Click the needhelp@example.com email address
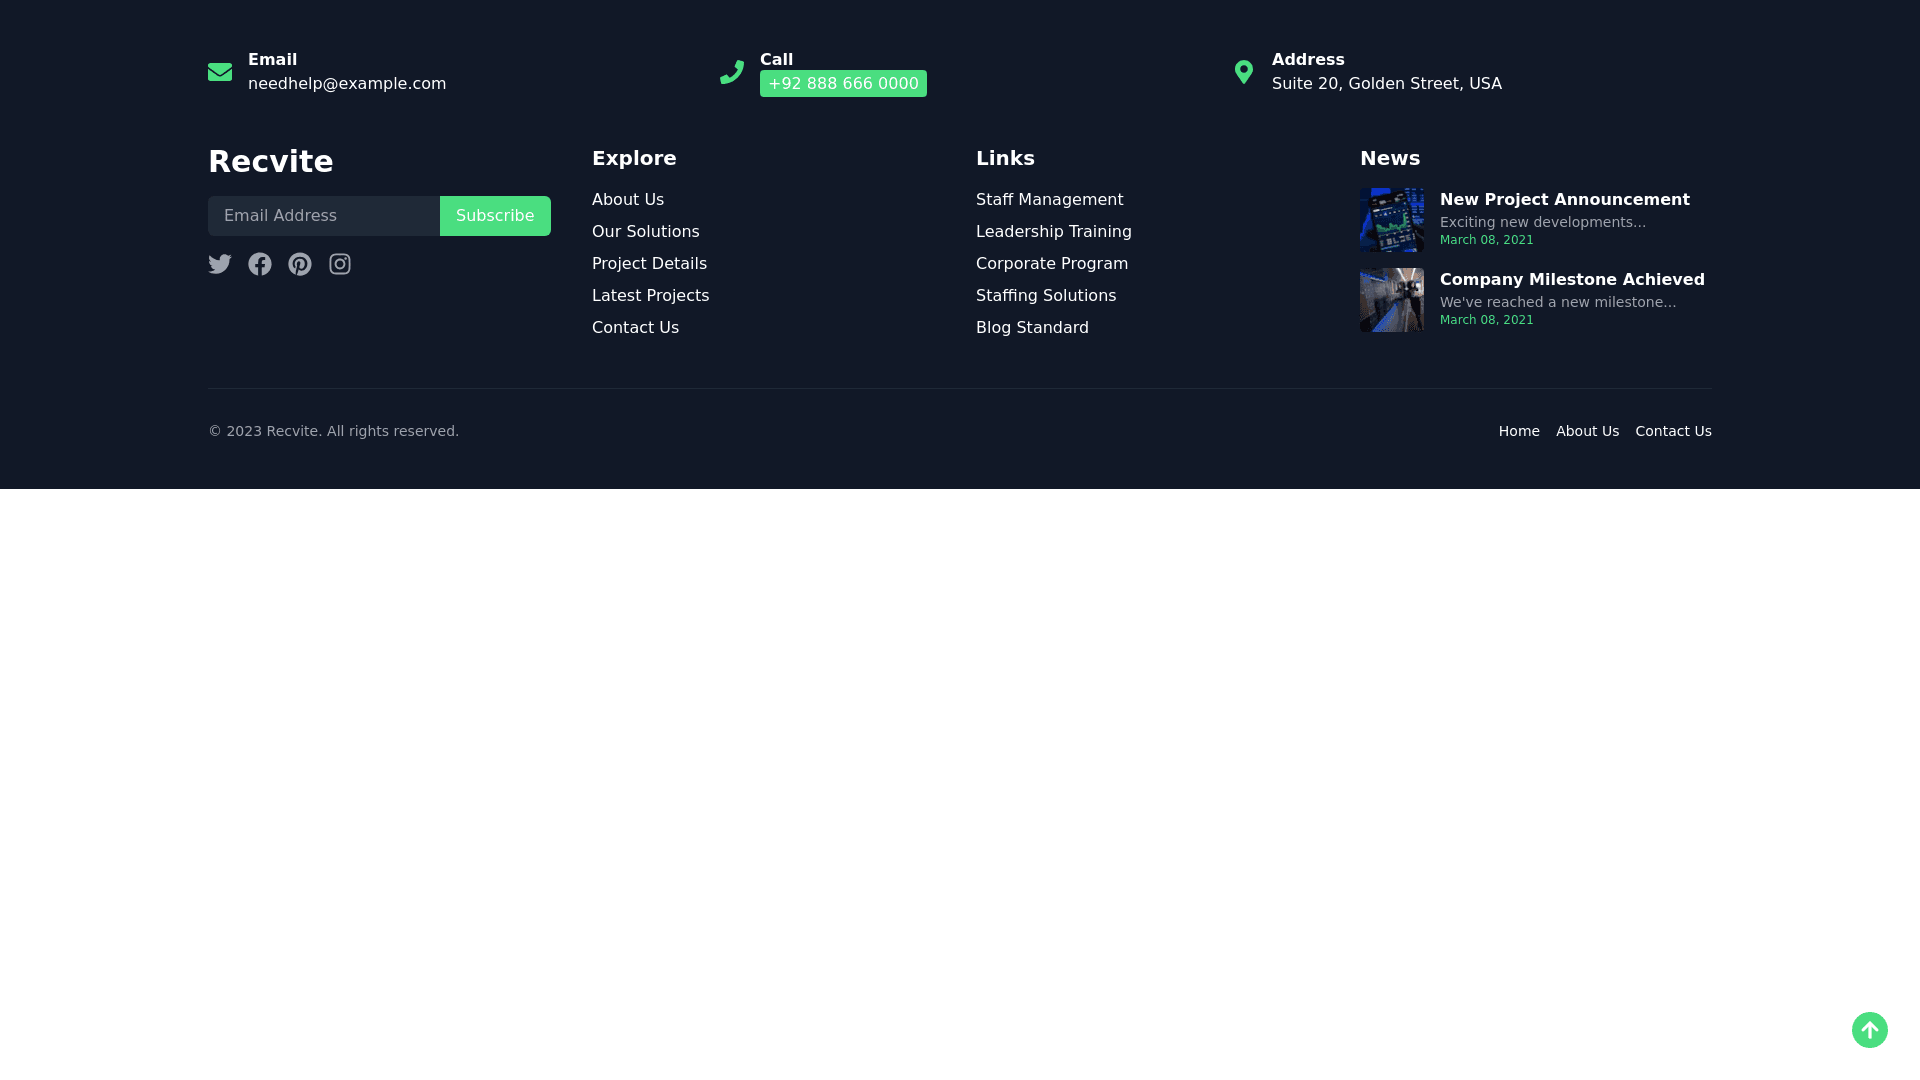This screenshot has width=1920, height=1080. click(347, 84)
